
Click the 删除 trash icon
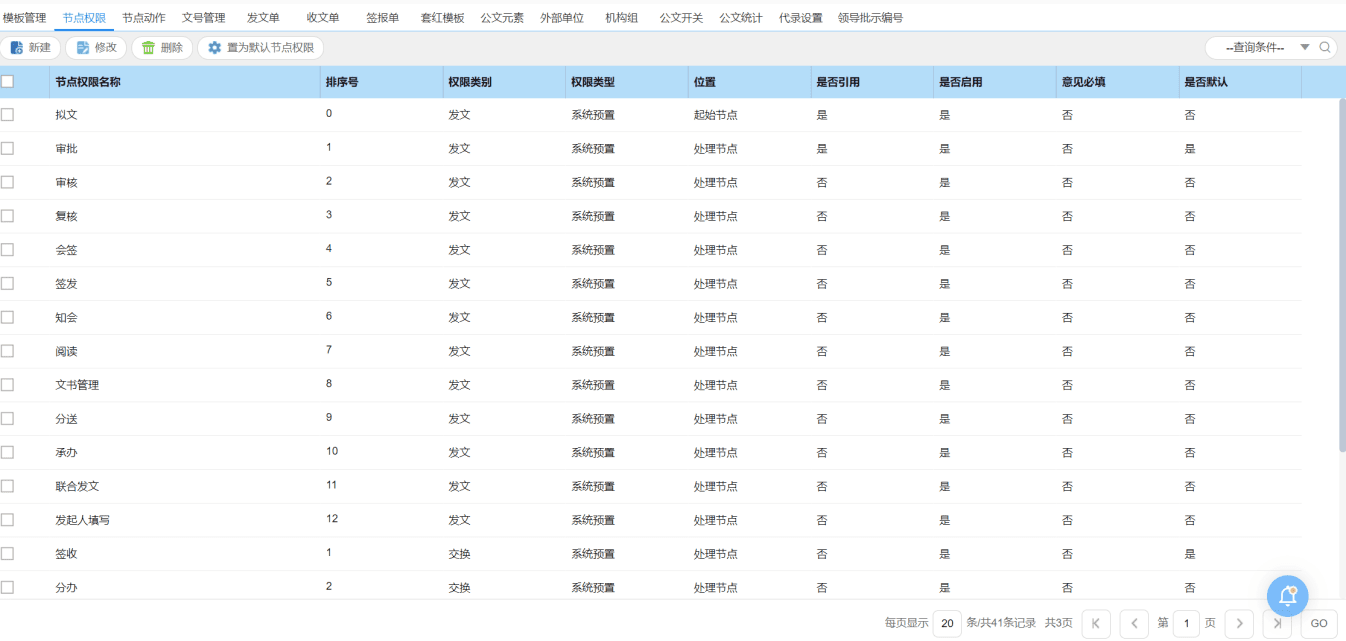click(x=149, y=48)
